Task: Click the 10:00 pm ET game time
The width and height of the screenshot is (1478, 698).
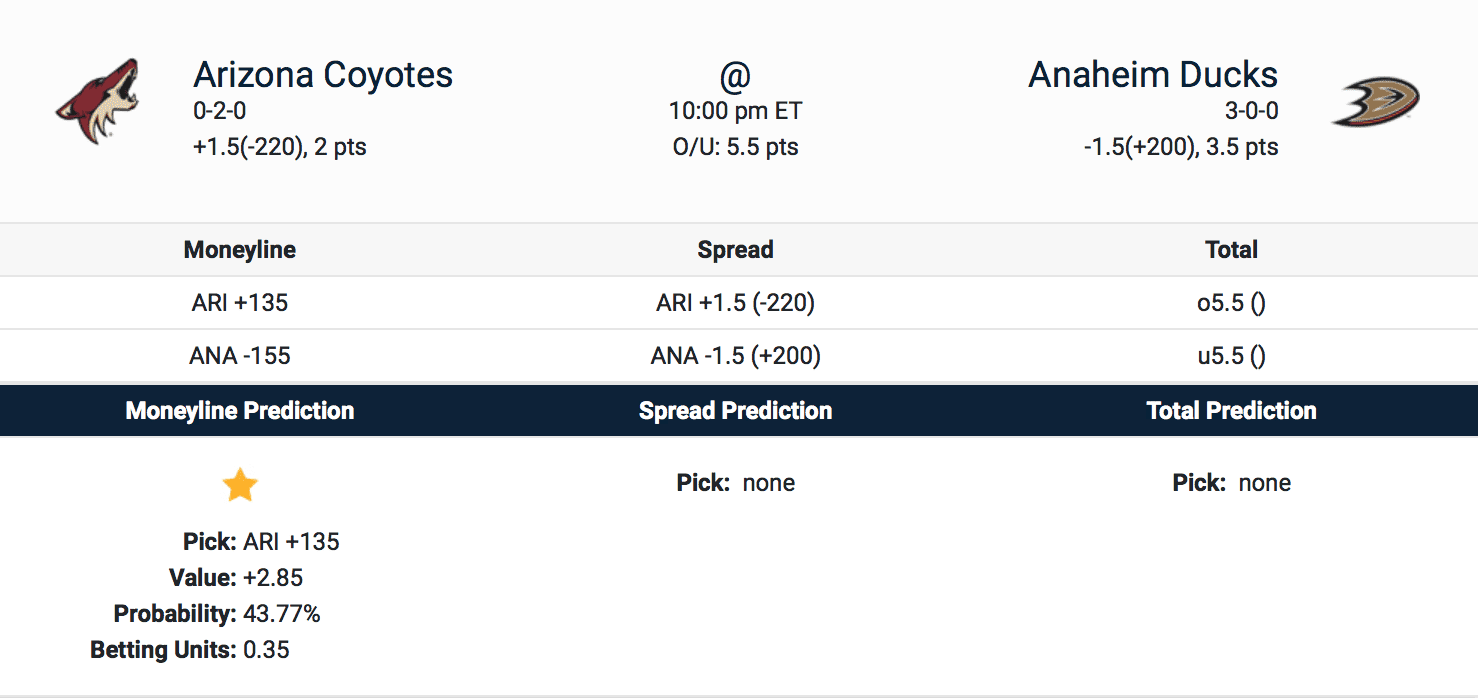Action: tap(735, 111)
